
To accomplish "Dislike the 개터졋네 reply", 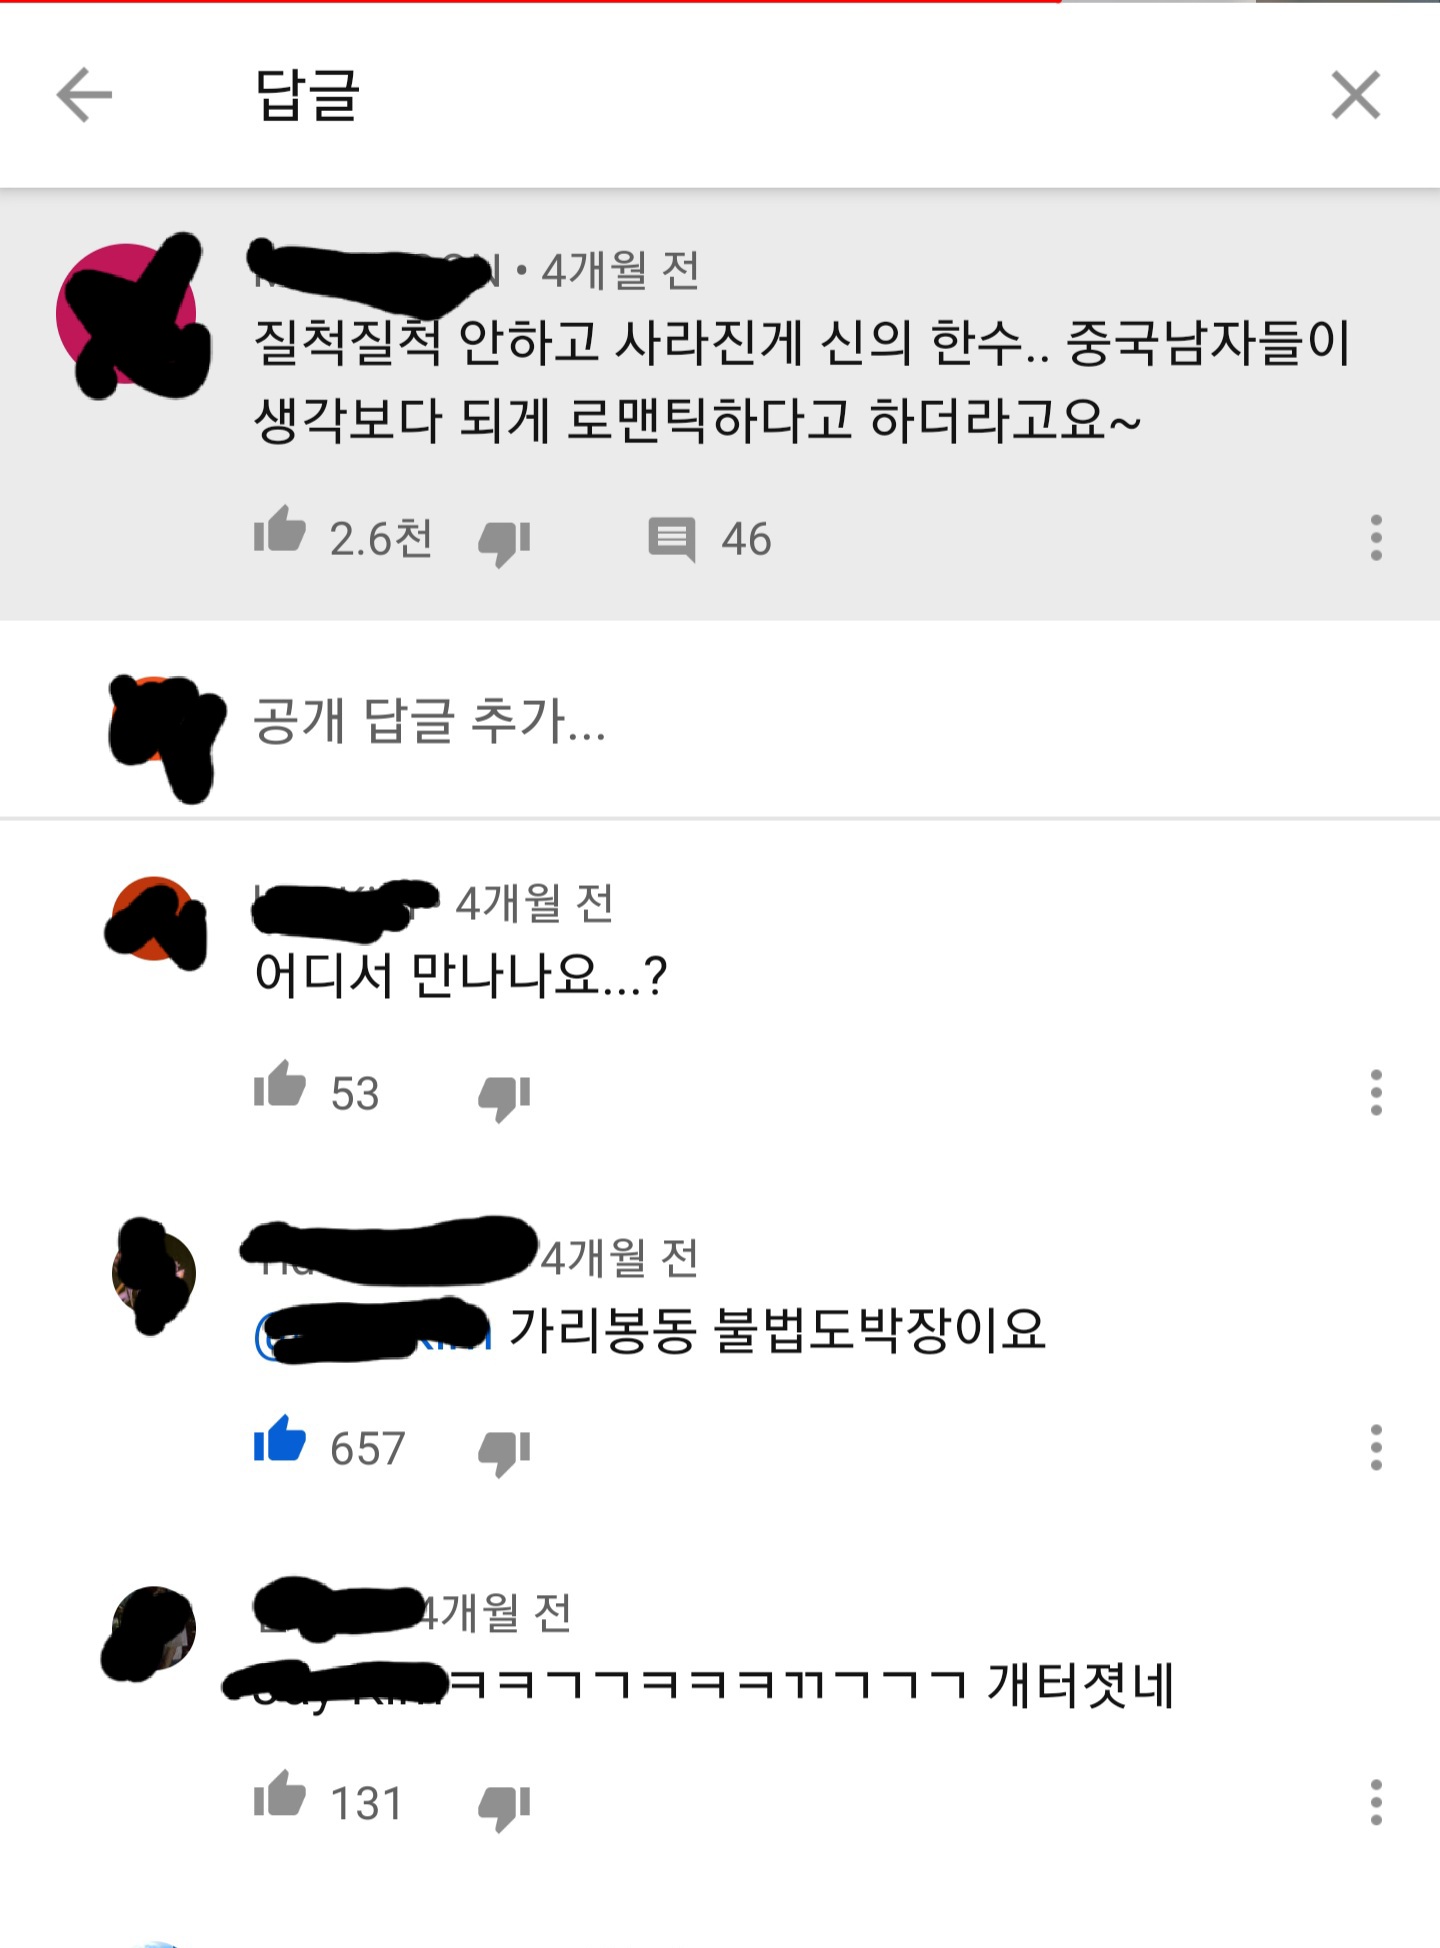I will click(x=504, y=1808).
